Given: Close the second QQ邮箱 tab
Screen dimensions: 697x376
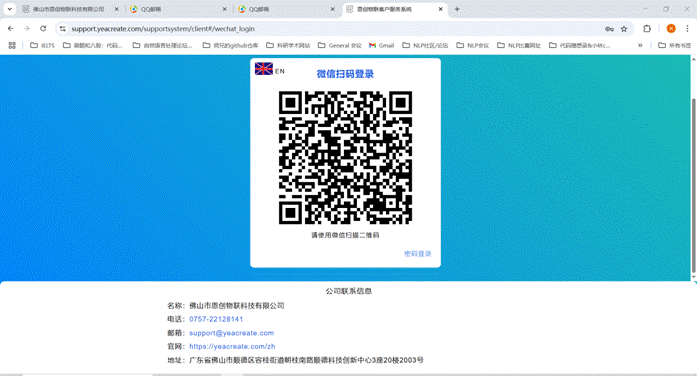Looking at the screenshot, I should pos(332,9).
